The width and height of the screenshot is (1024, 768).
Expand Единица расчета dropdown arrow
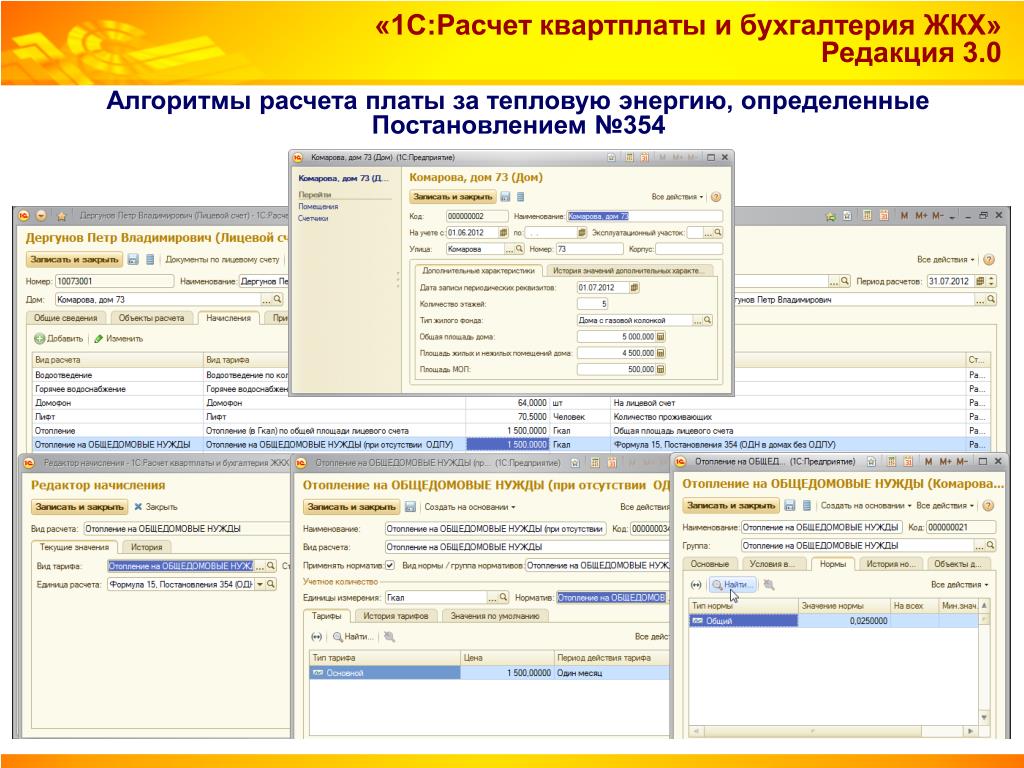260,584
